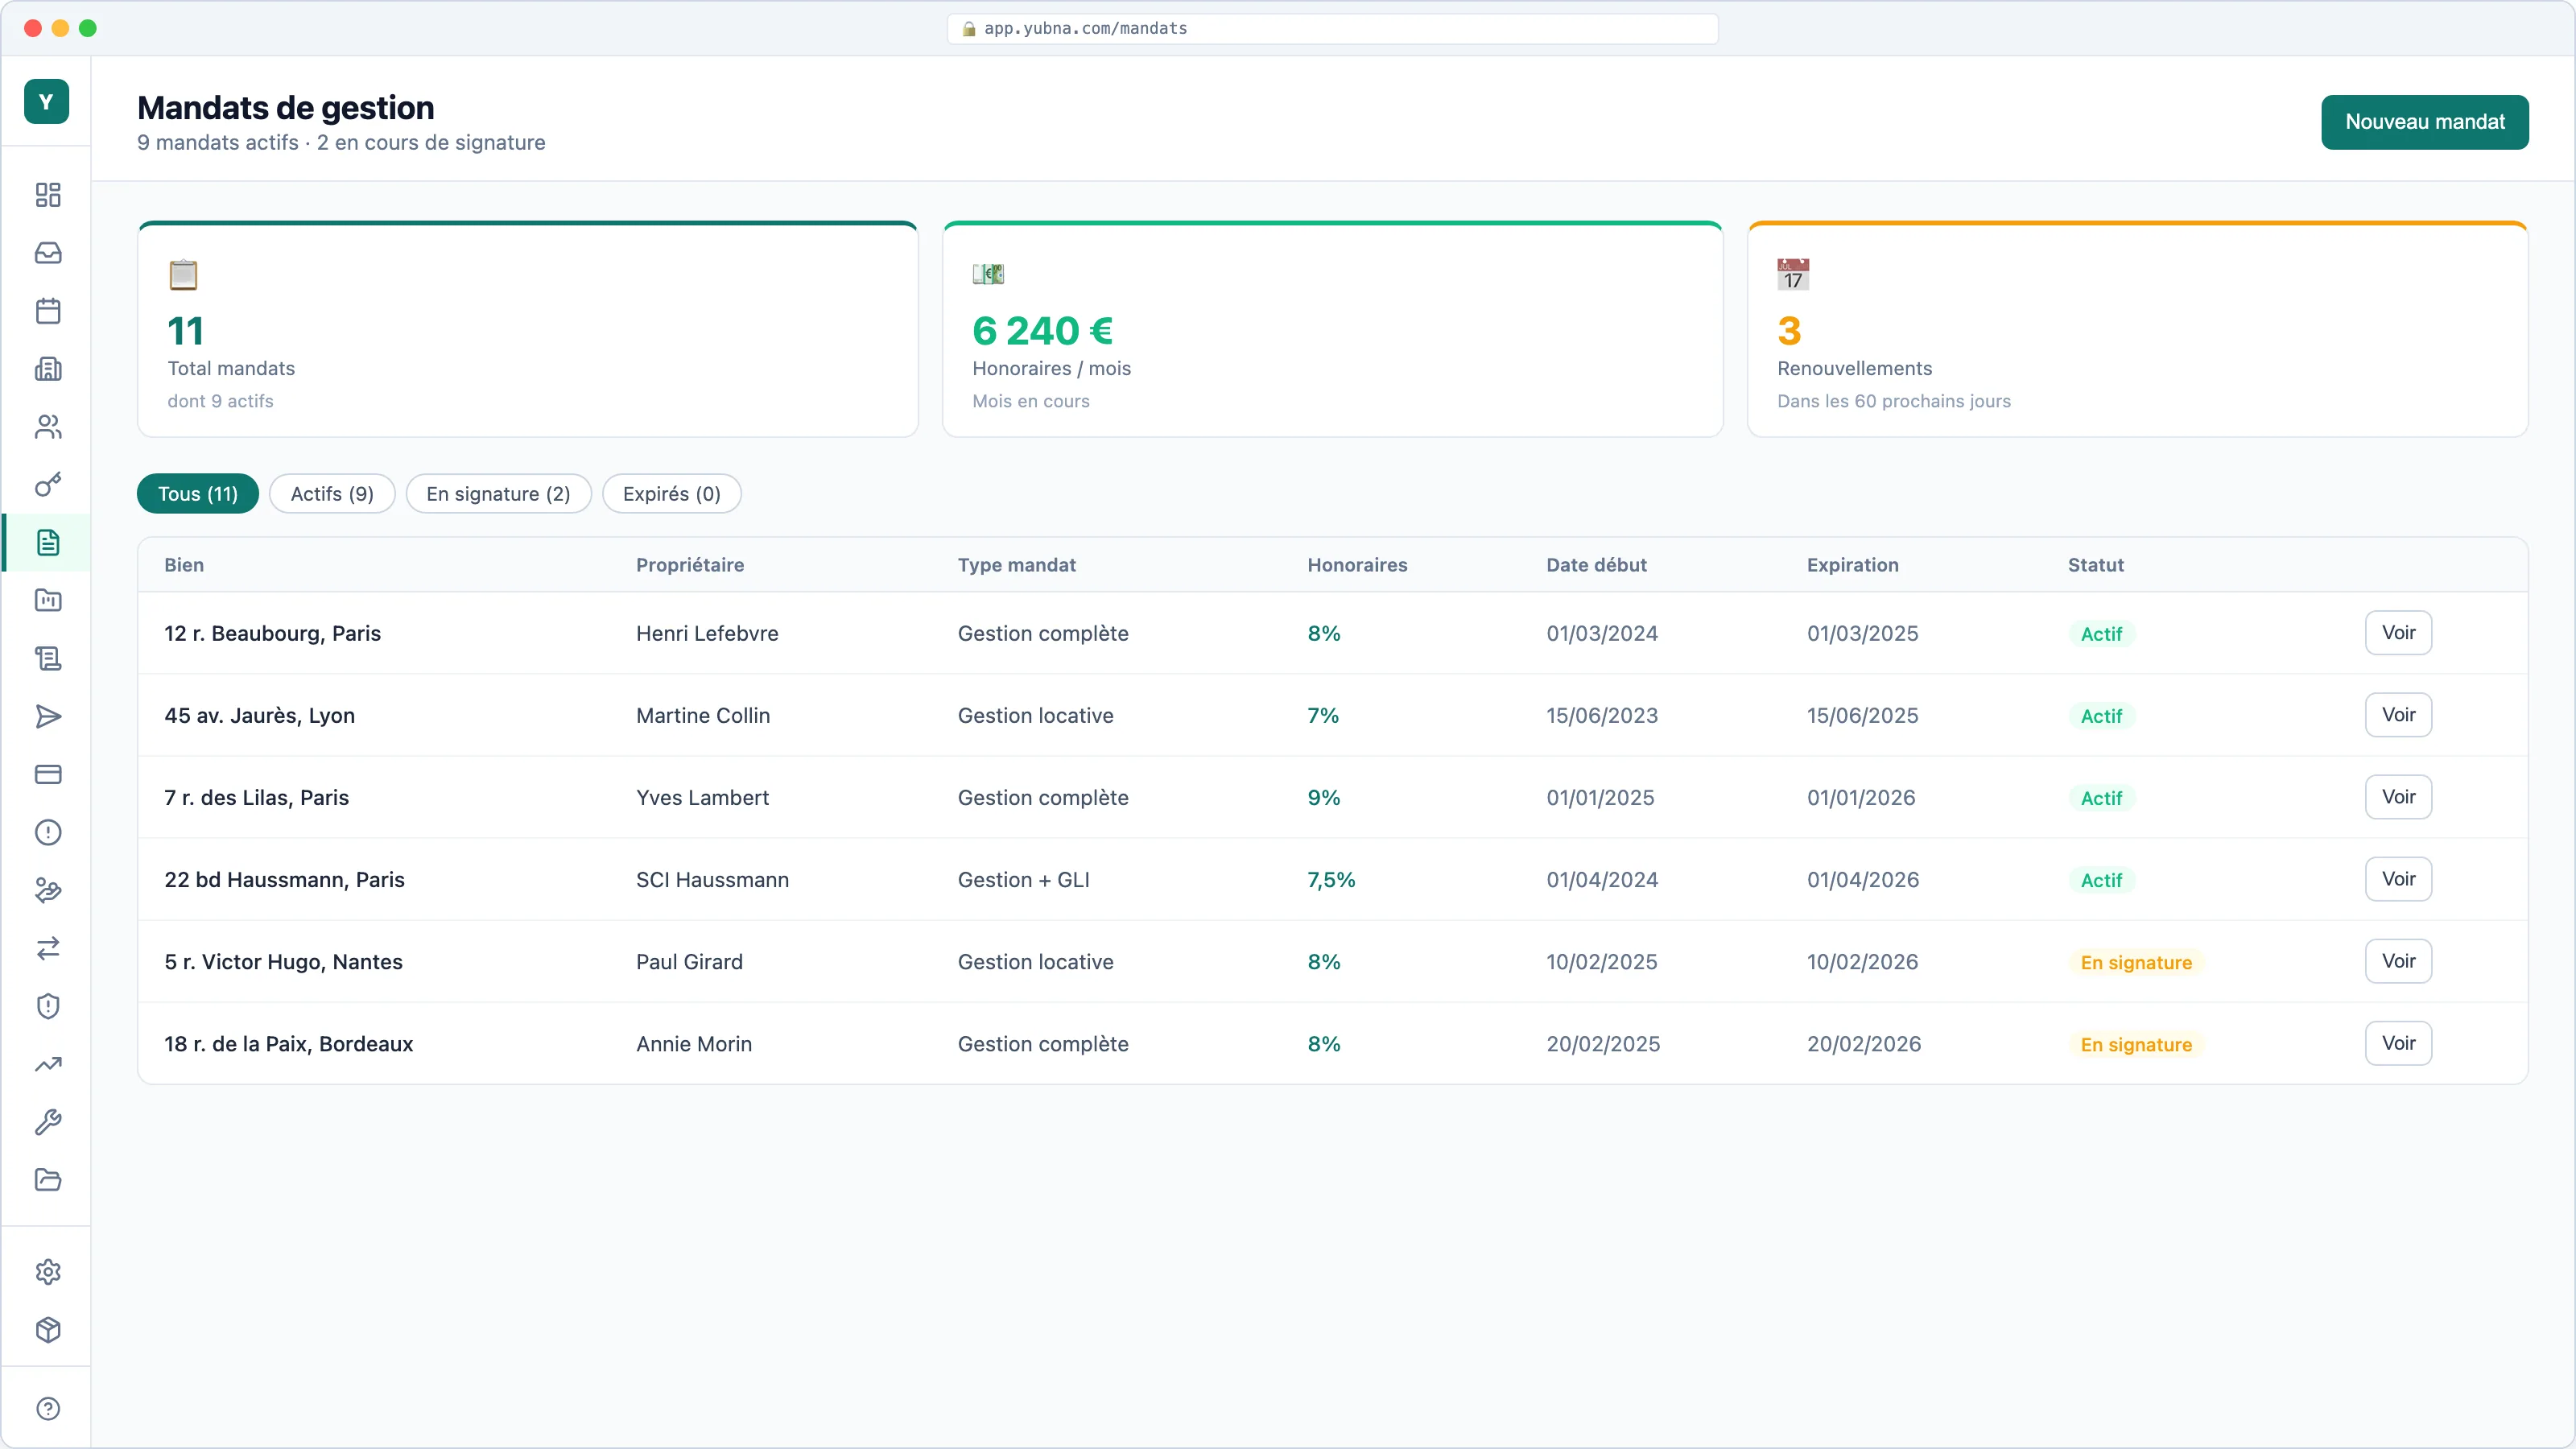2576x1449 pixels.
Task: Click owner name Henri Lefebvre
Action: click(x=707, y=633)
